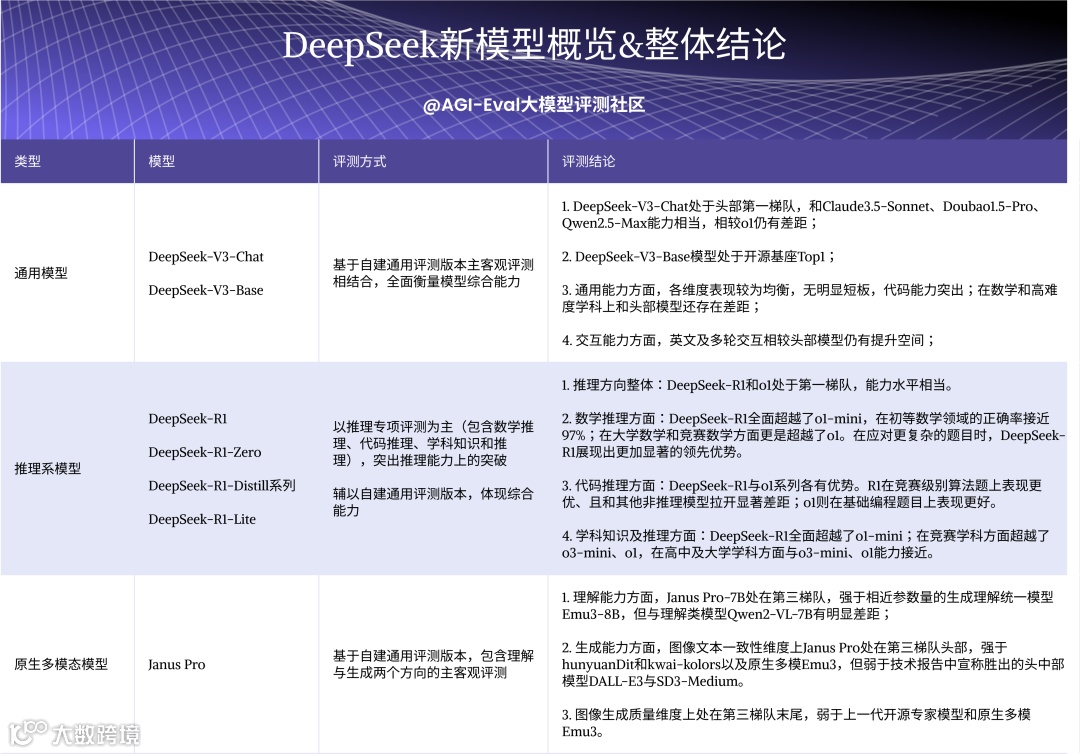
Task: Click the '包含理解与生成两个方向' method cell
Action: pos(433,664)
